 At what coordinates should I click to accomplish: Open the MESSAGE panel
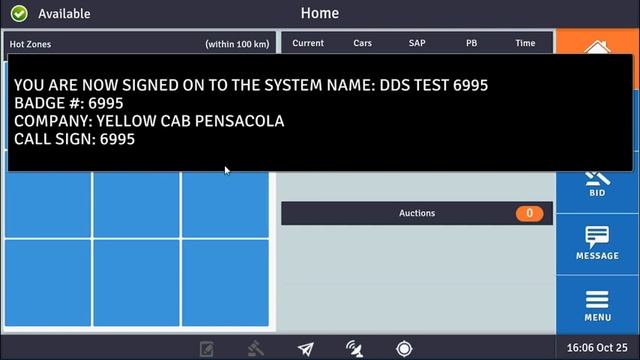[x=597, y=244]
